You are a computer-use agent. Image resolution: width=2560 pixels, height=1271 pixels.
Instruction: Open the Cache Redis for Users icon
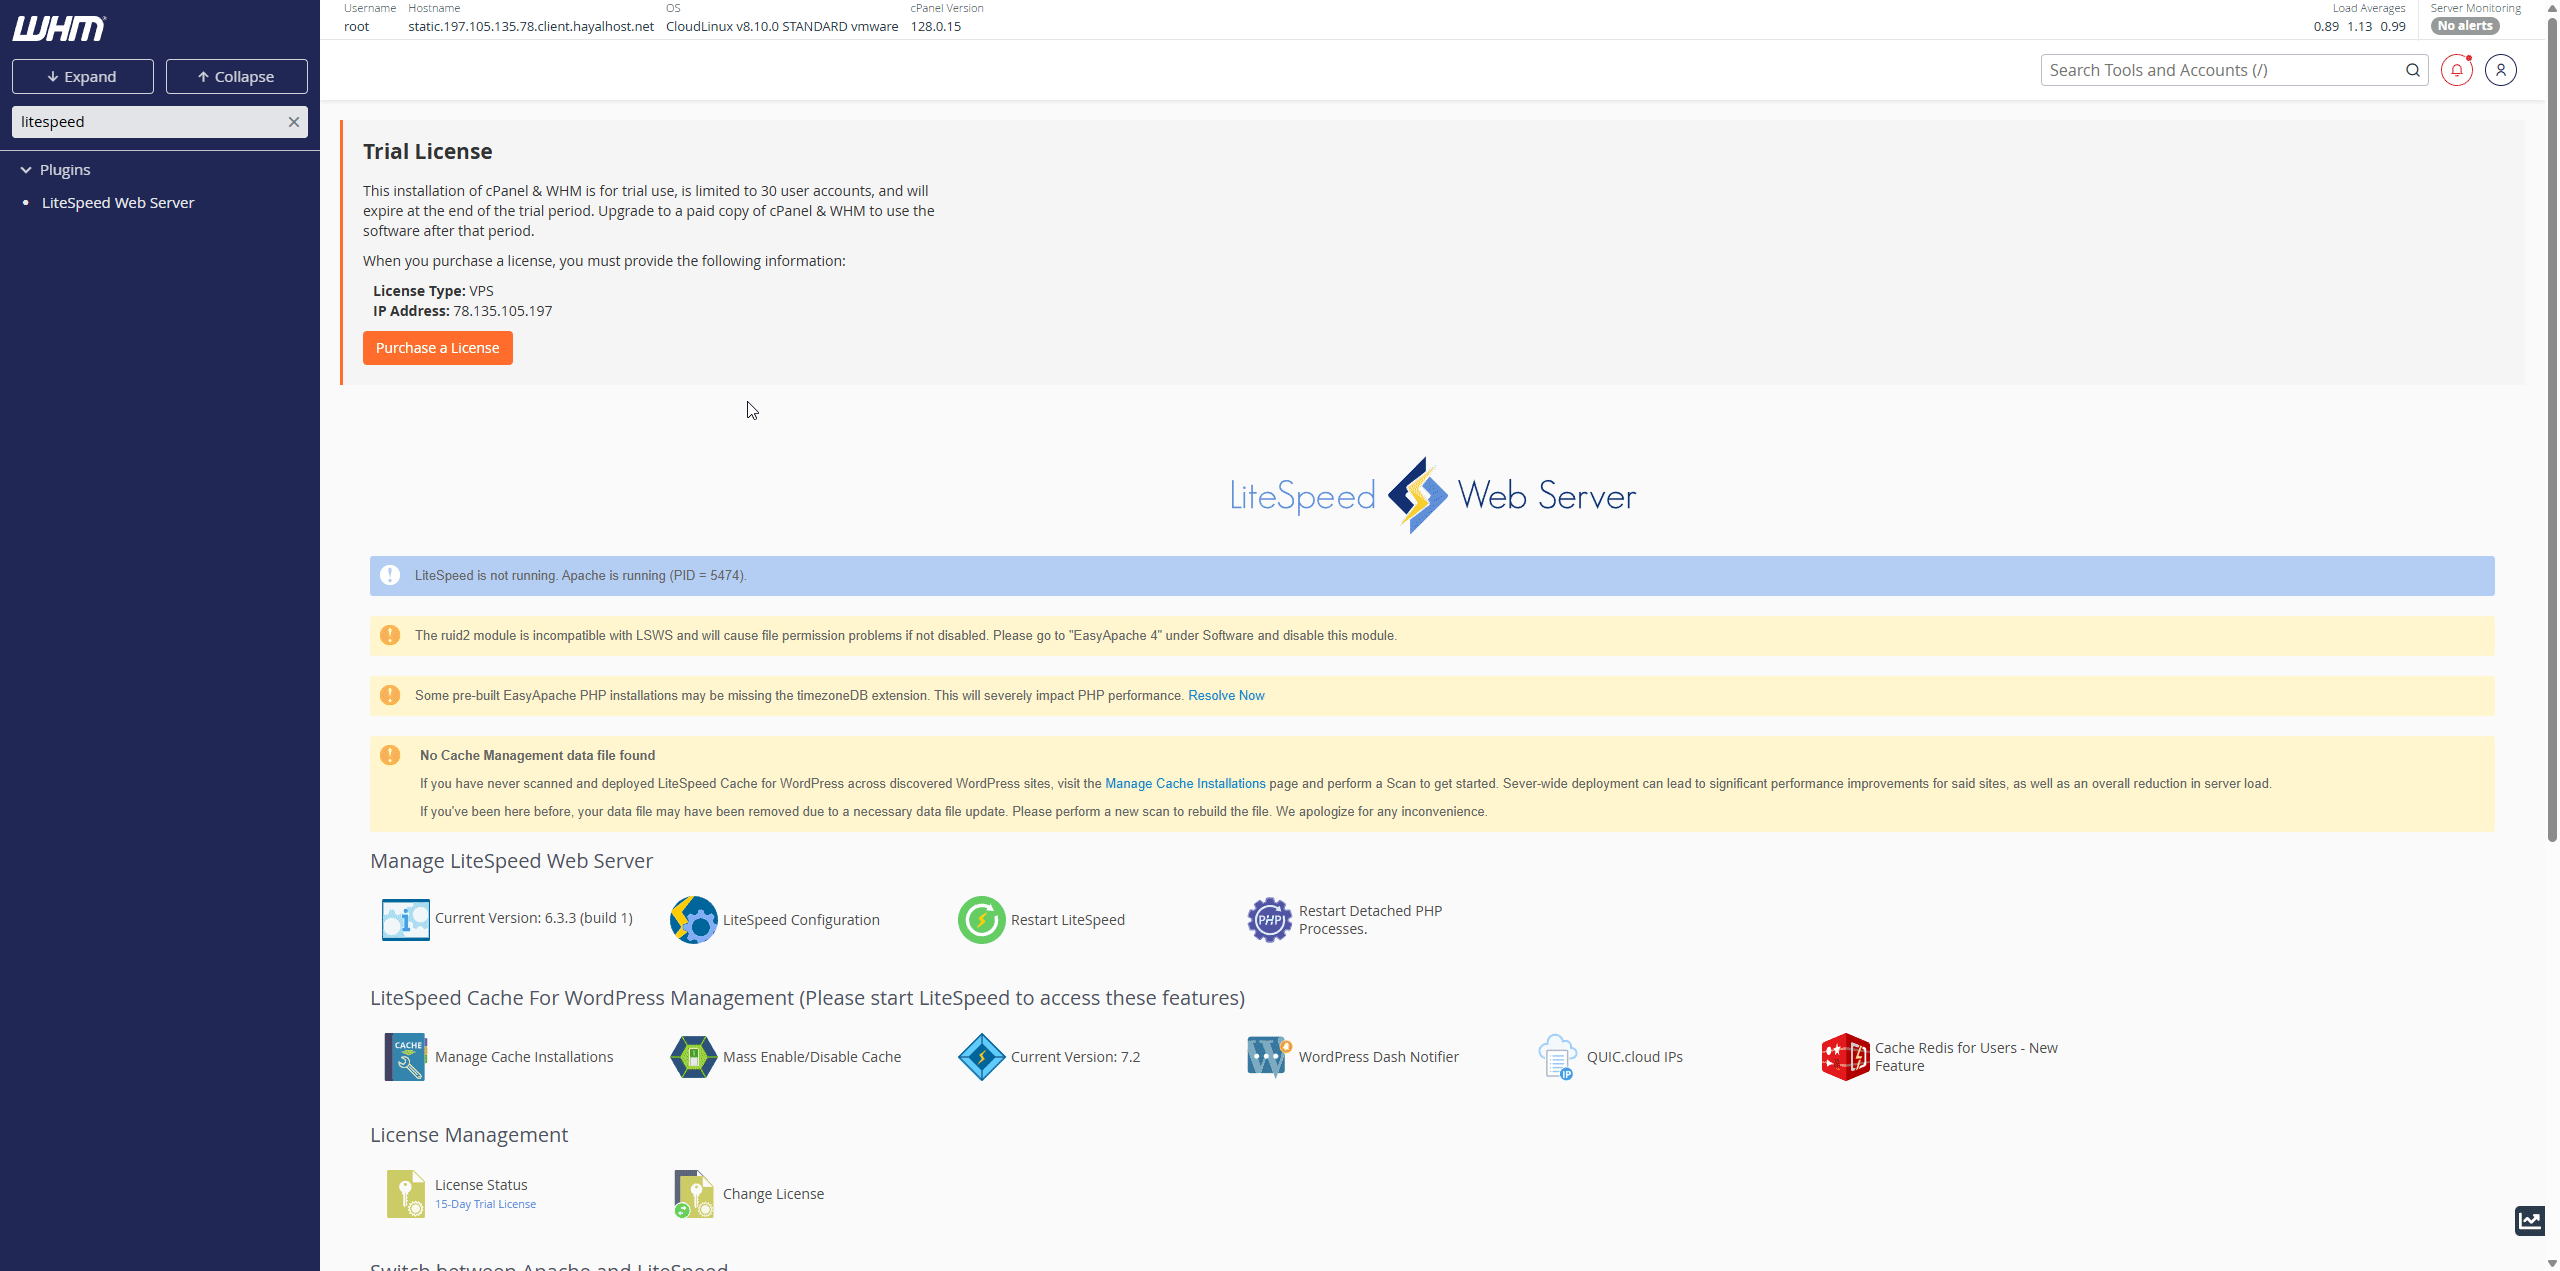(1845, 1057)
